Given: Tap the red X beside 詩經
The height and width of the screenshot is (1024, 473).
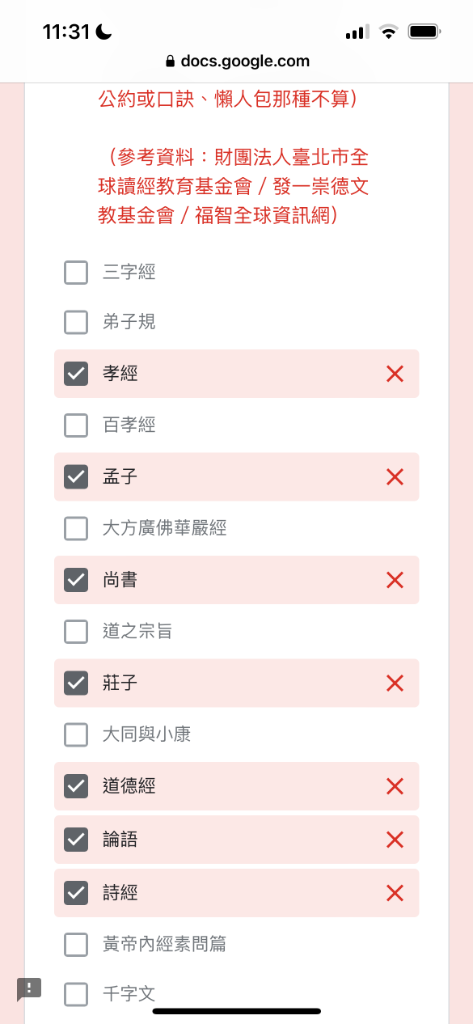Looking at the screenshot, I should click(395, 893).
